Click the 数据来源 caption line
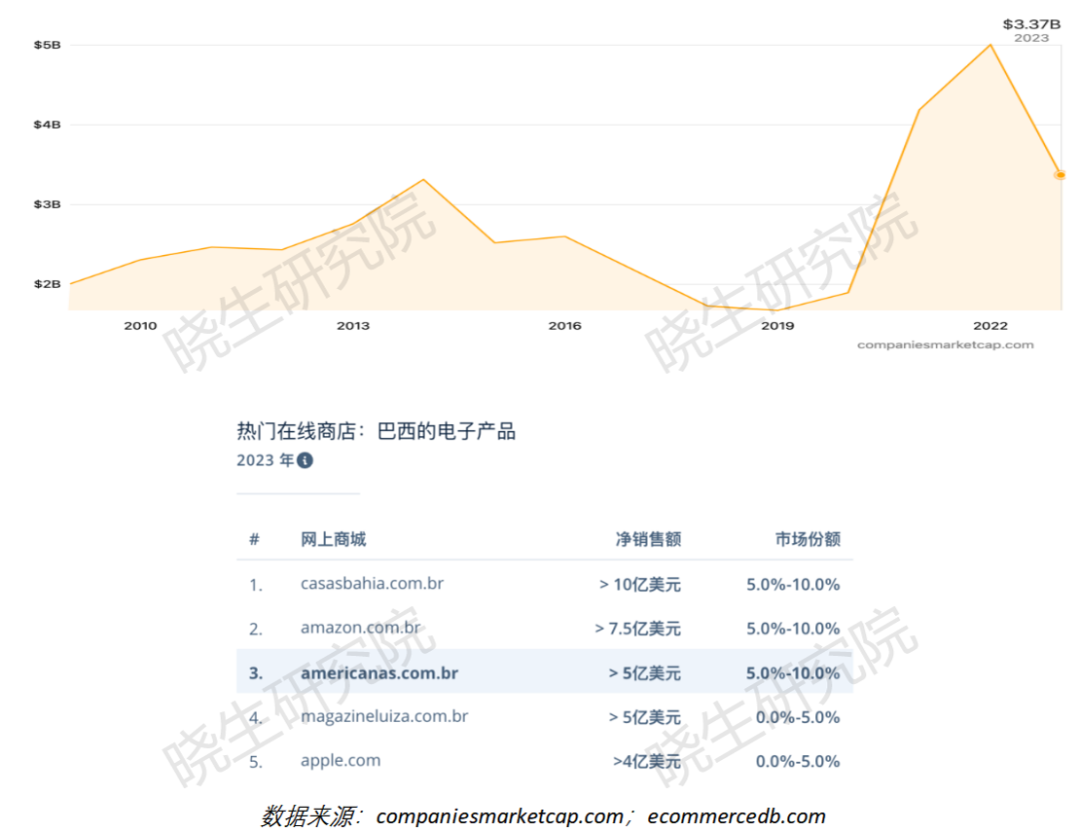 [543, 815]
